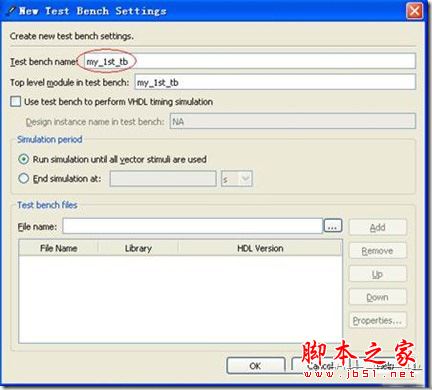
Task: Click the Down button
Action: point(378,297)
